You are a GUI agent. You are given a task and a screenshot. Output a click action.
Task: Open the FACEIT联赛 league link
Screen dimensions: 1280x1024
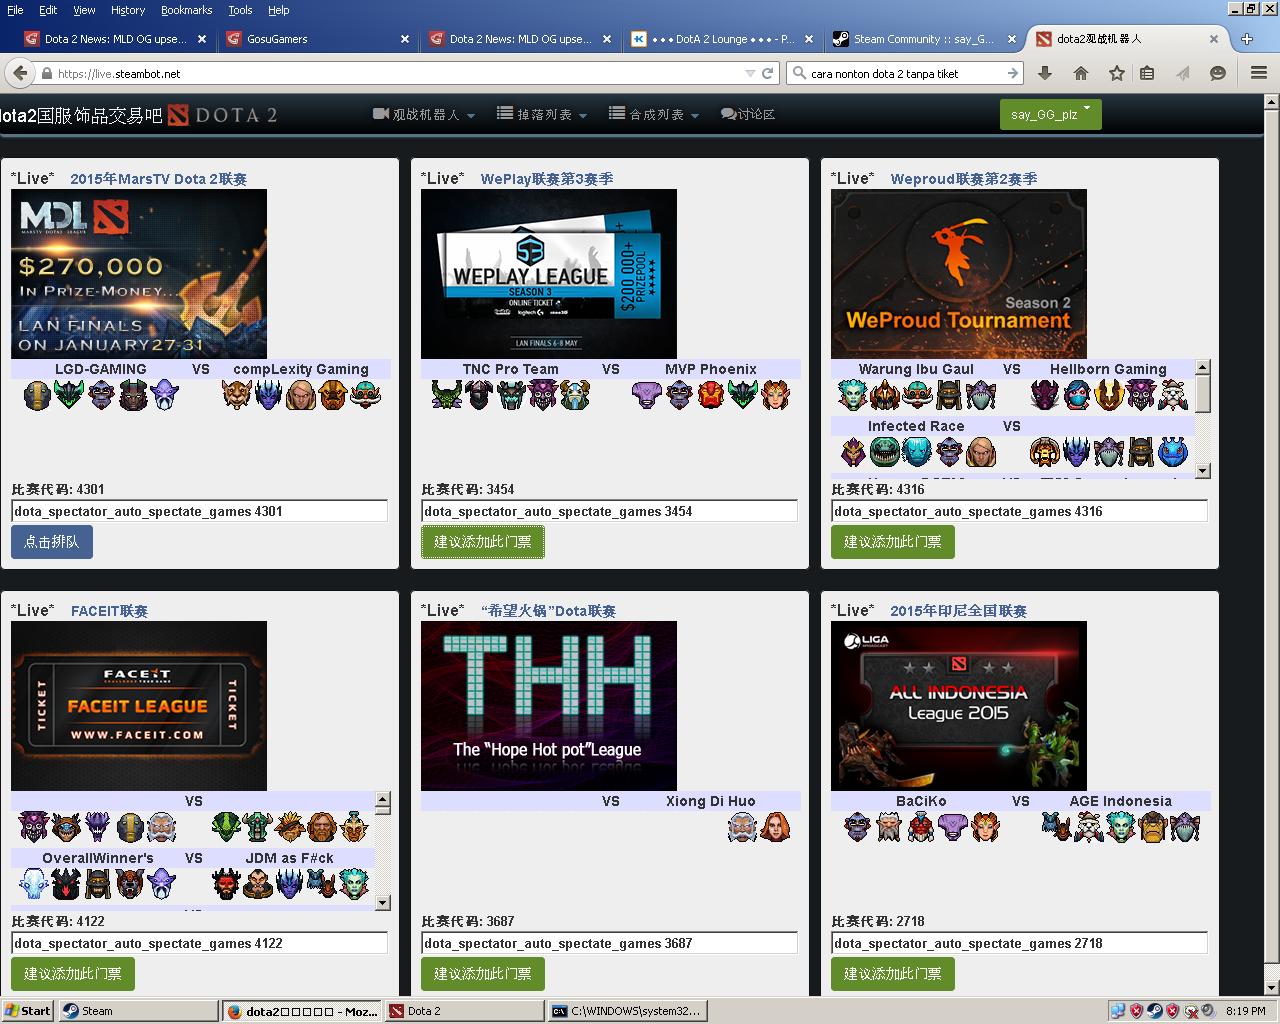[x=109, y=611]
